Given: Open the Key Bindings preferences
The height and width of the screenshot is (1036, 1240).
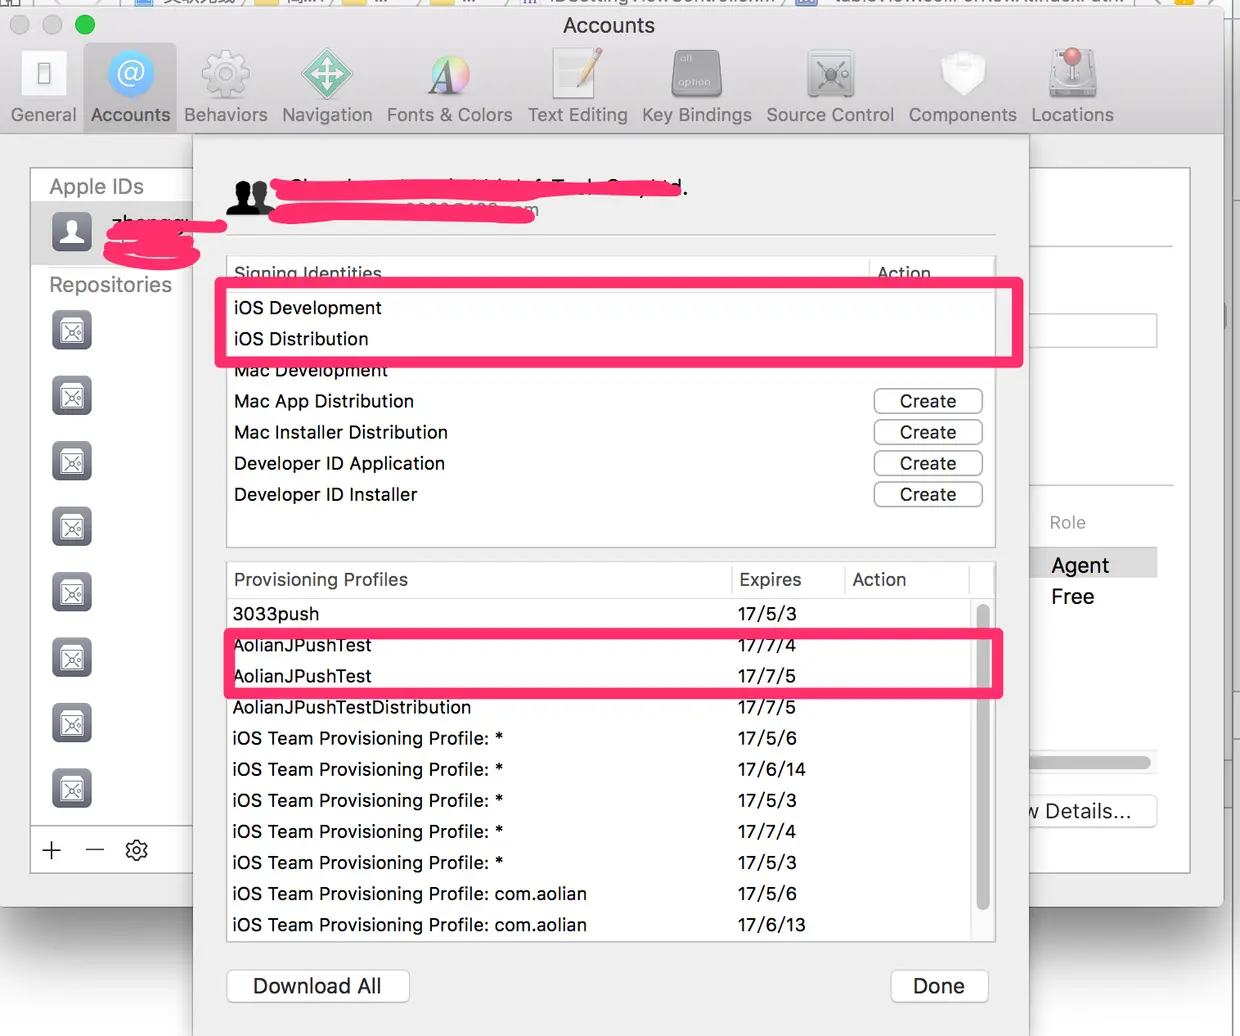Looking at the screenshot, I should [696, 87].
